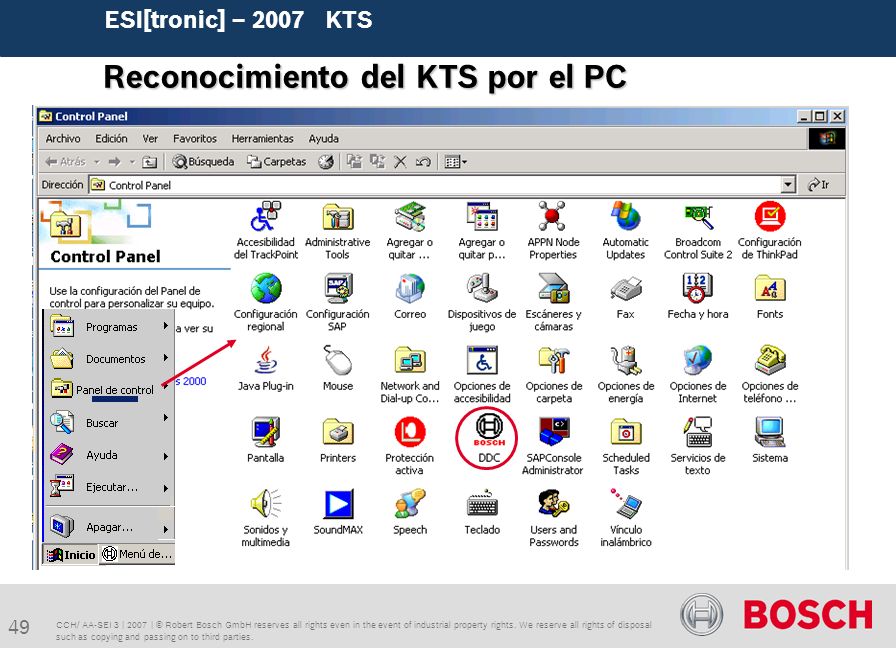896x648 pixels.
Task: Open Dispositivos de juego icon
Action: [x=482, y=289]
